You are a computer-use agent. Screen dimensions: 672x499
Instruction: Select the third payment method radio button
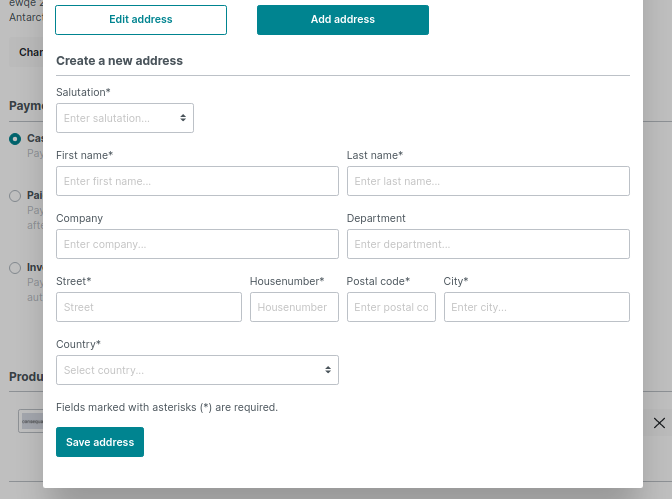[x=15, y=268]
